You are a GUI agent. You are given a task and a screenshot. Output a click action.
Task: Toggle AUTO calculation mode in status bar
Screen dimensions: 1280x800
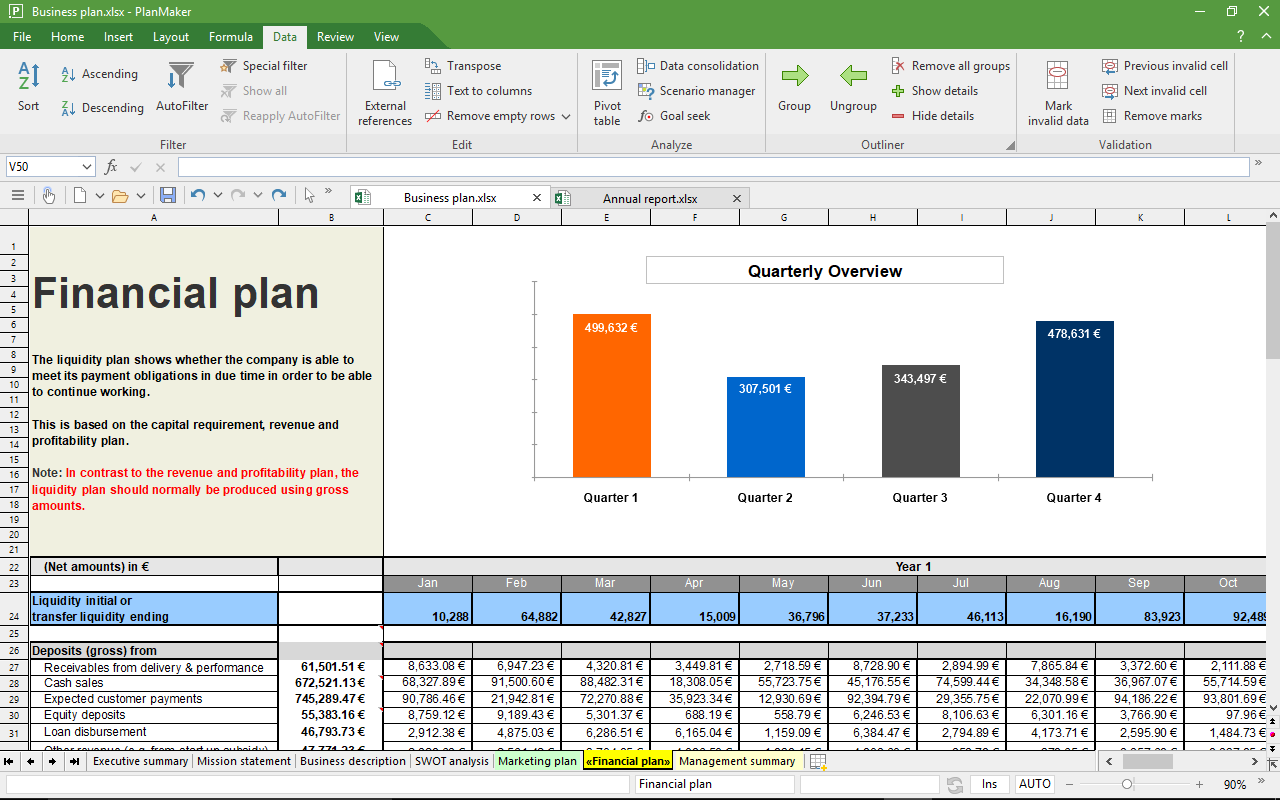point(1034,784)
